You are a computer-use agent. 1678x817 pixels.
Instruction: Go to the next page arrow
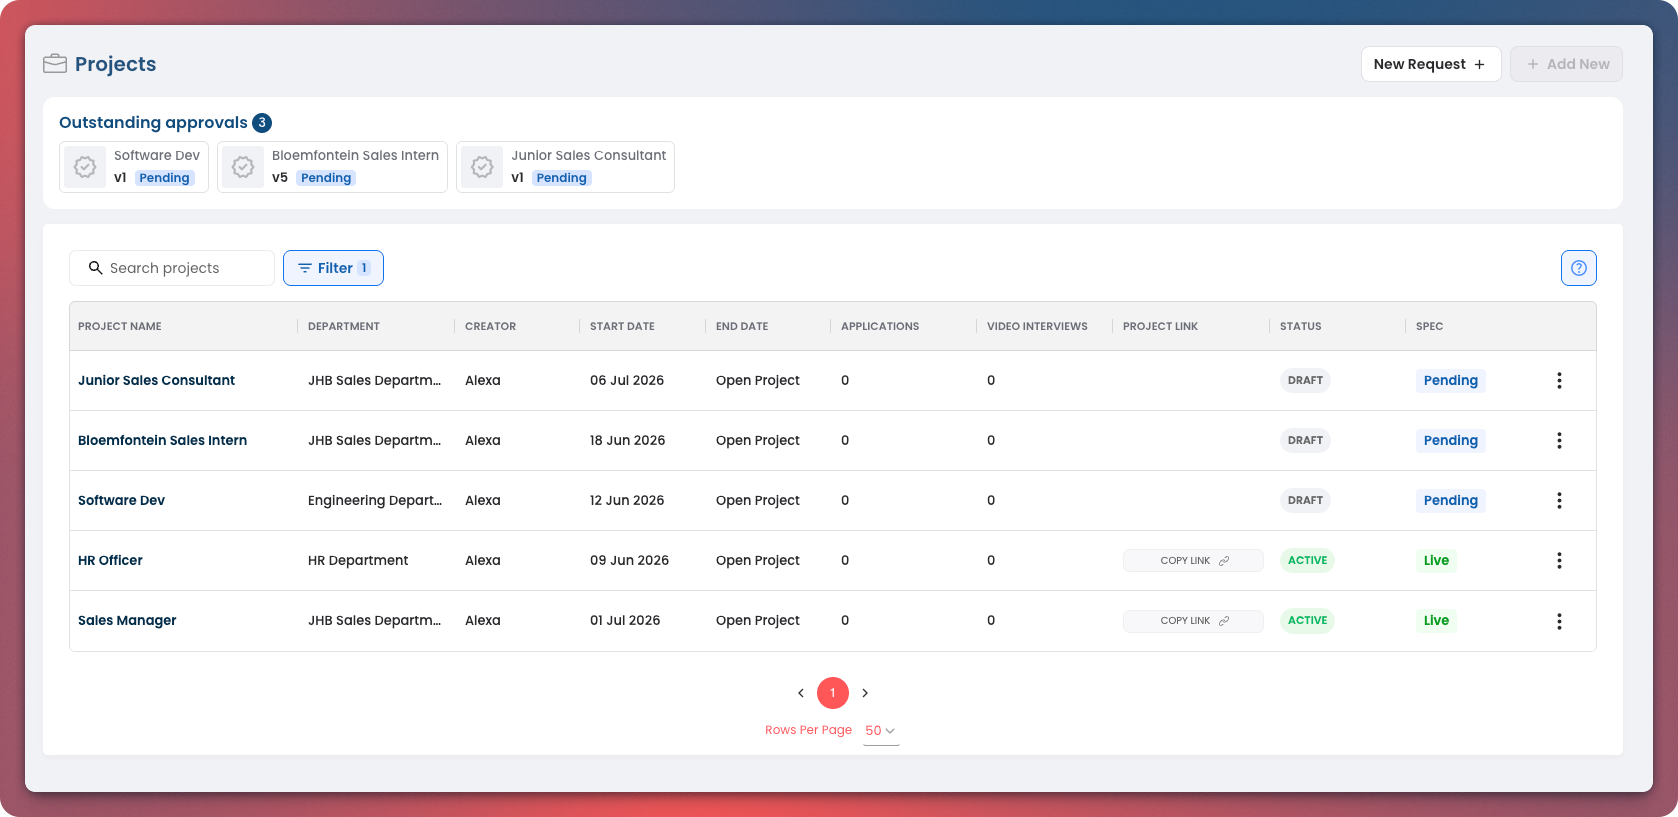[x=865, y=693]
